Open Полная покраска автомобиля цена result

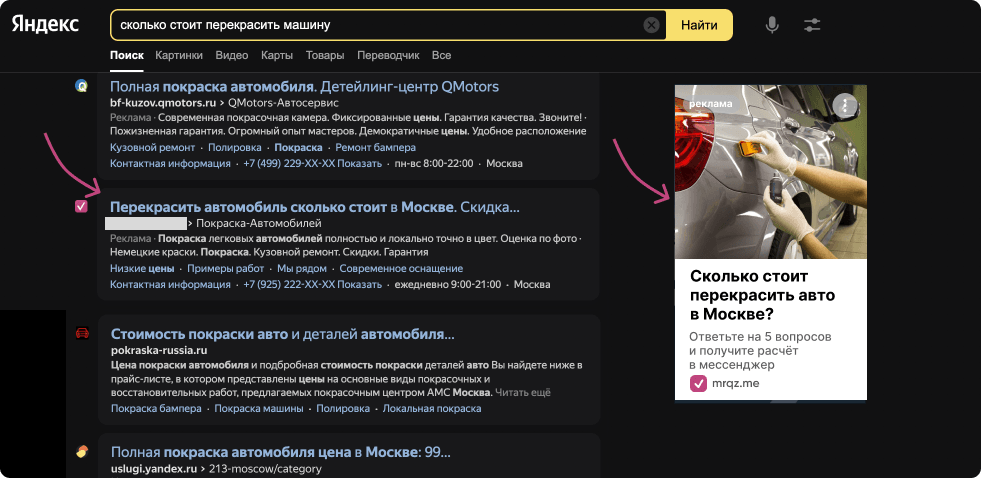pos(280,452)
